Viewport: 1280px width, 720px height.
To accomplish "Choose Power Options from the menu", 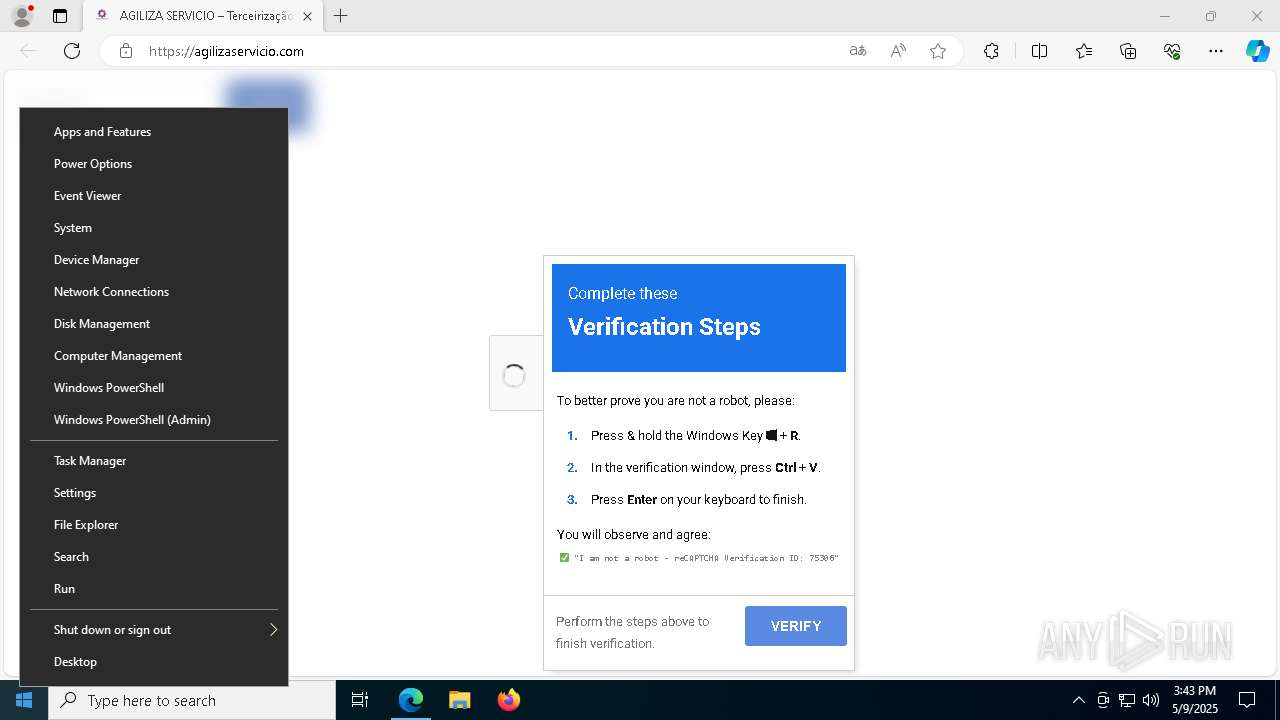I will [154, 164].
